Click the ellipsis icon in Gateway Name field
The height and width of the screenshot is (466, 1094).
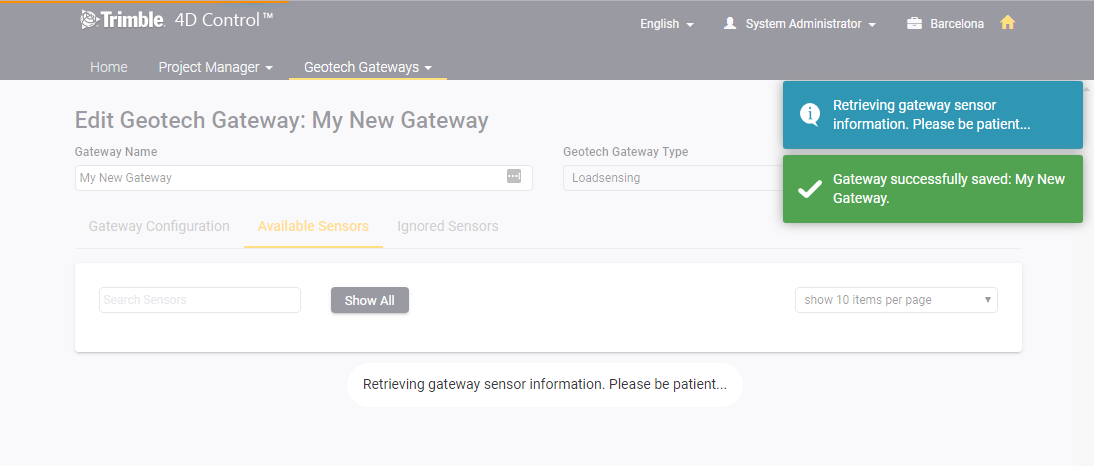point(514,176)
